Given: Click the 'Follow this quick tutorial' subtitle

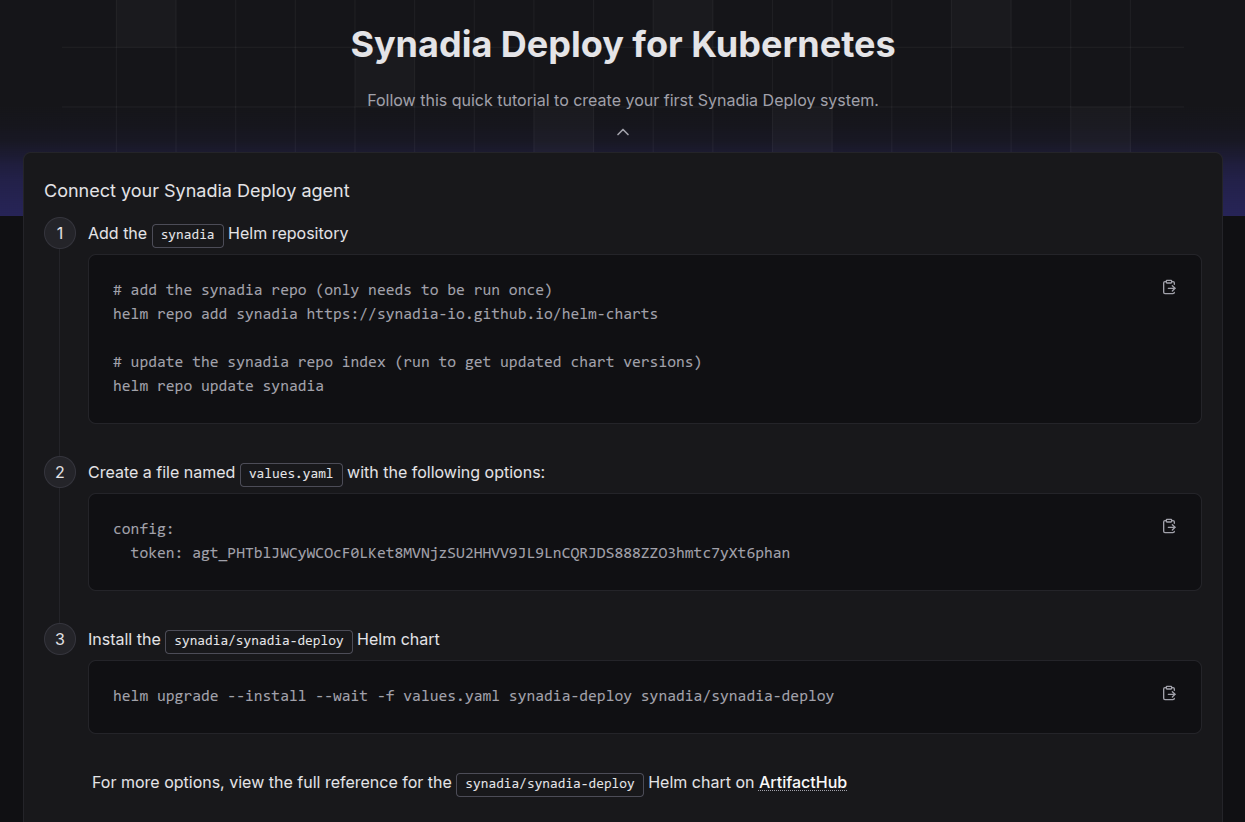Looking at the screenshot, I should point(623,101).
